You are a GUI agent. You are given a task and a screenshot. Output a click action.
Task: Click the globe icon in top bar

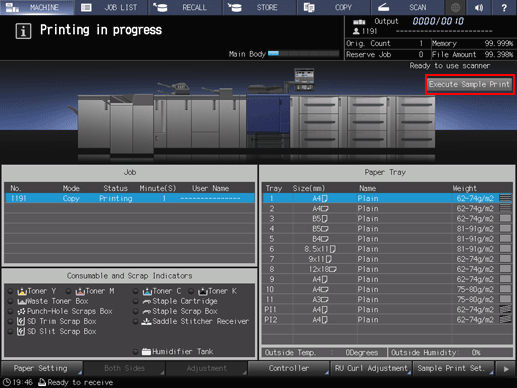455,7
